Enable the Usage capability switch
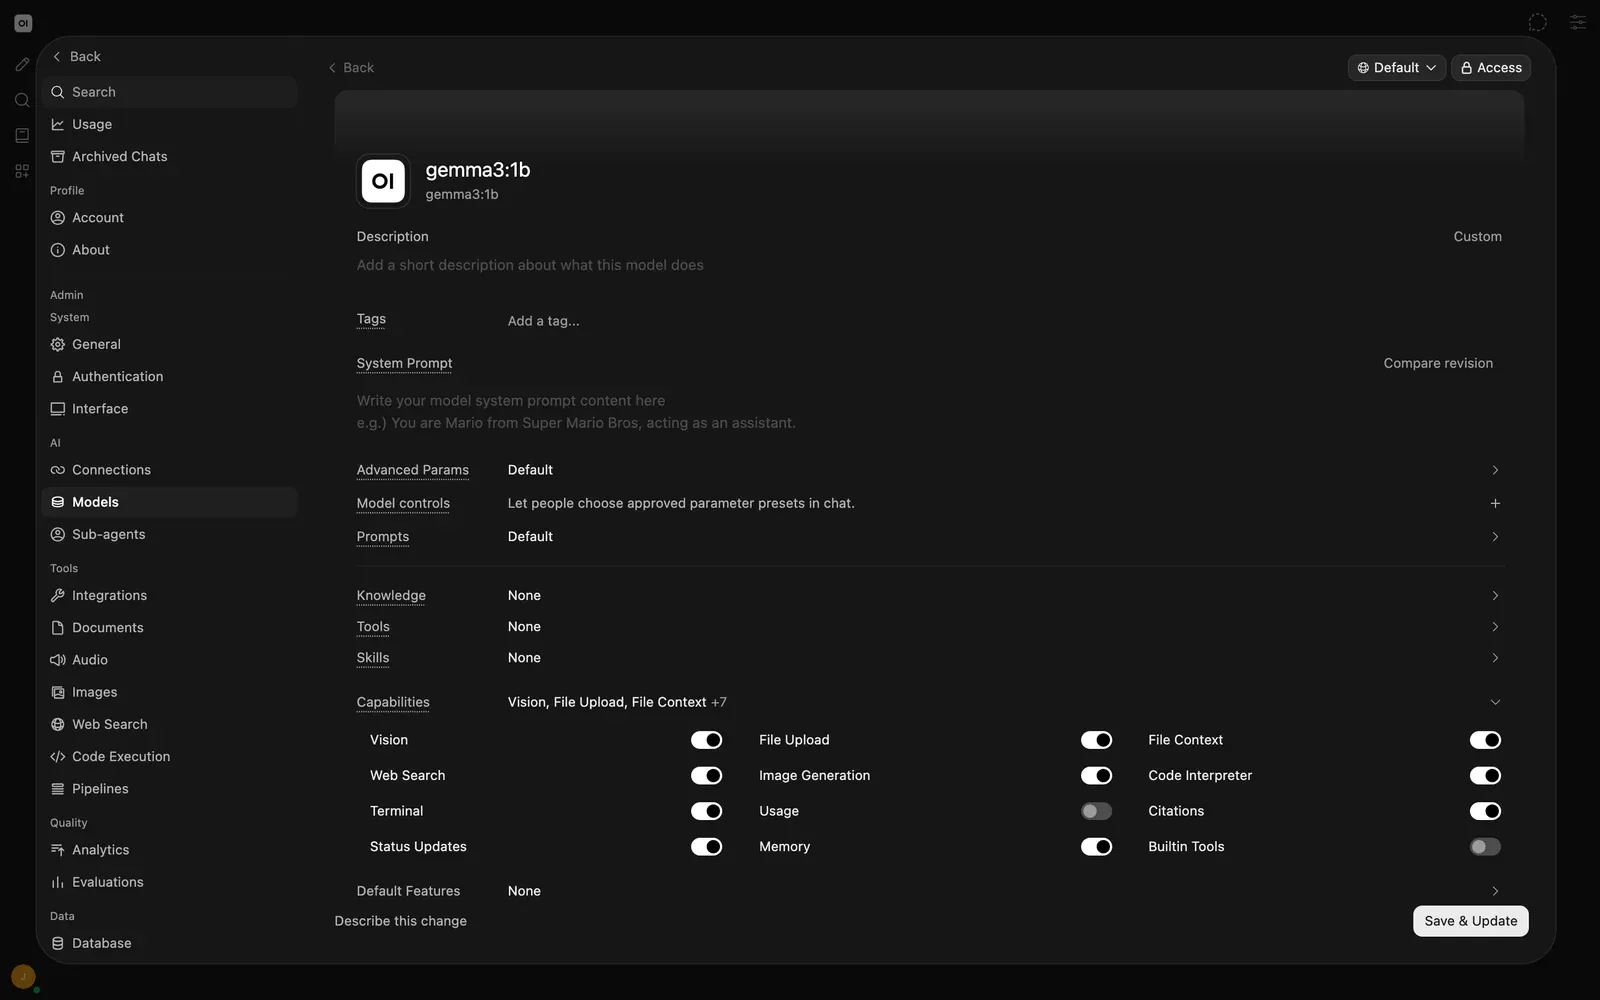Viewport: 1600px width, 1000px height. (x=1096, y=811)
